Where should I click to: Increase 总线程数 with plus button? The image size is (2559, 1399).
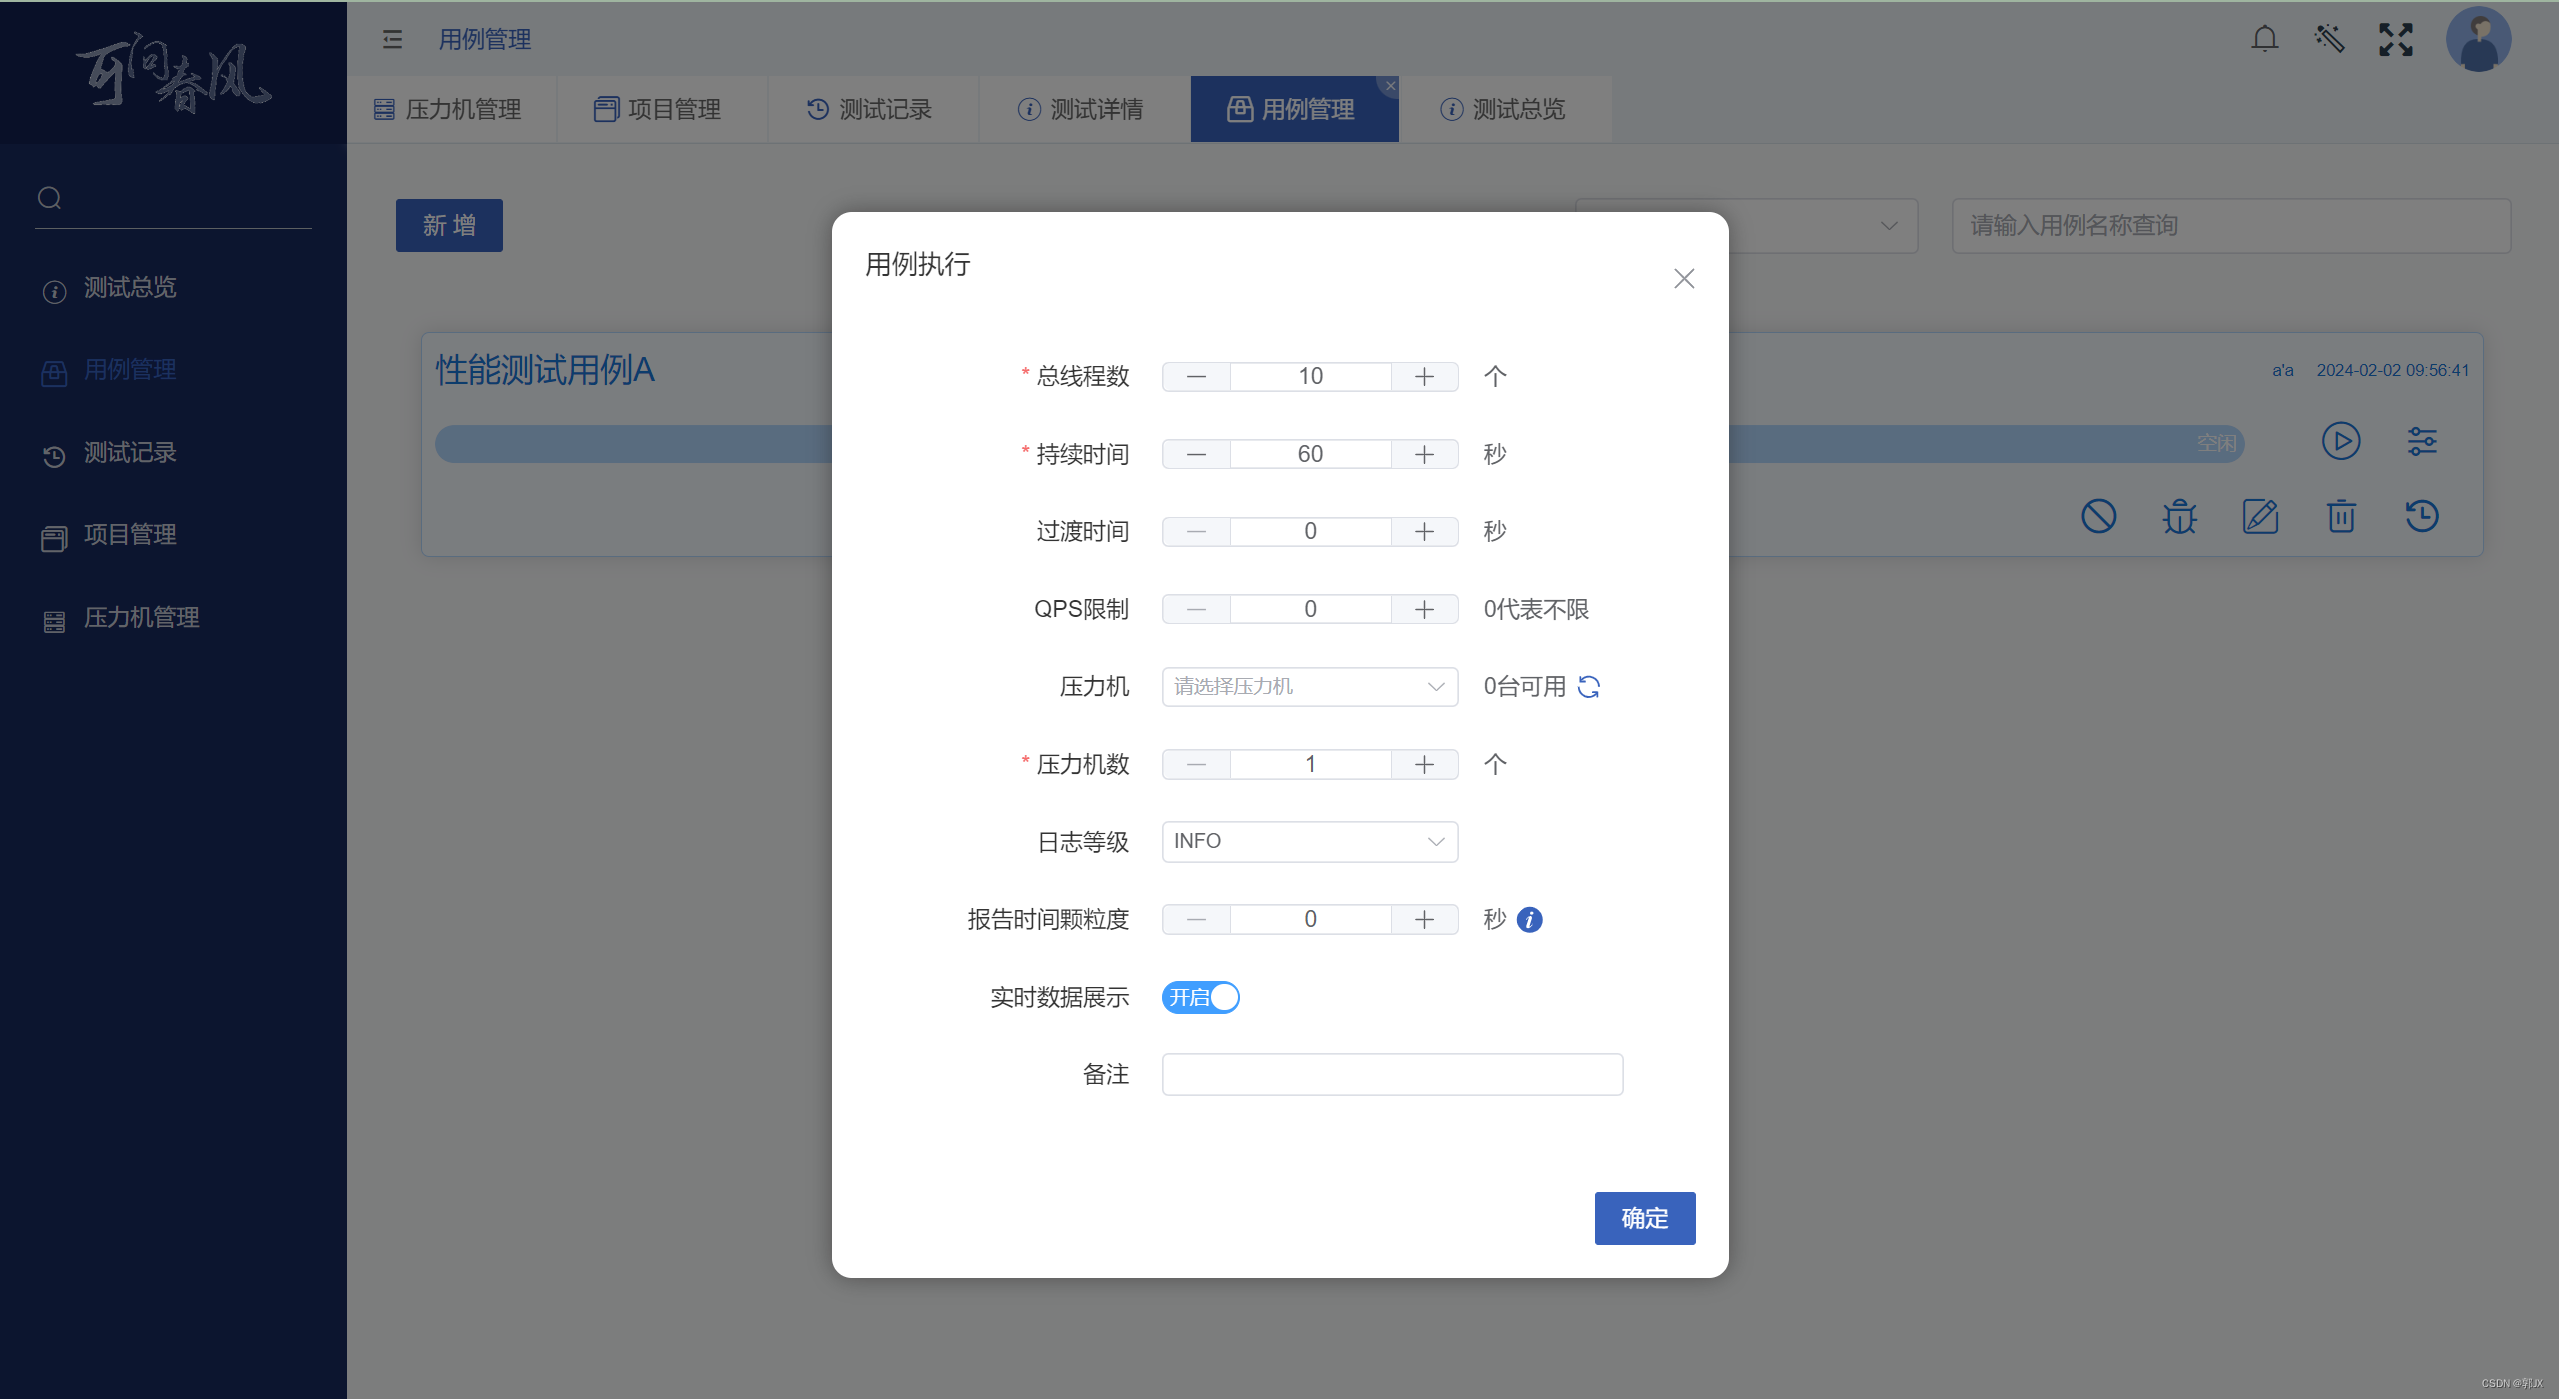[x=1424, y=376]
